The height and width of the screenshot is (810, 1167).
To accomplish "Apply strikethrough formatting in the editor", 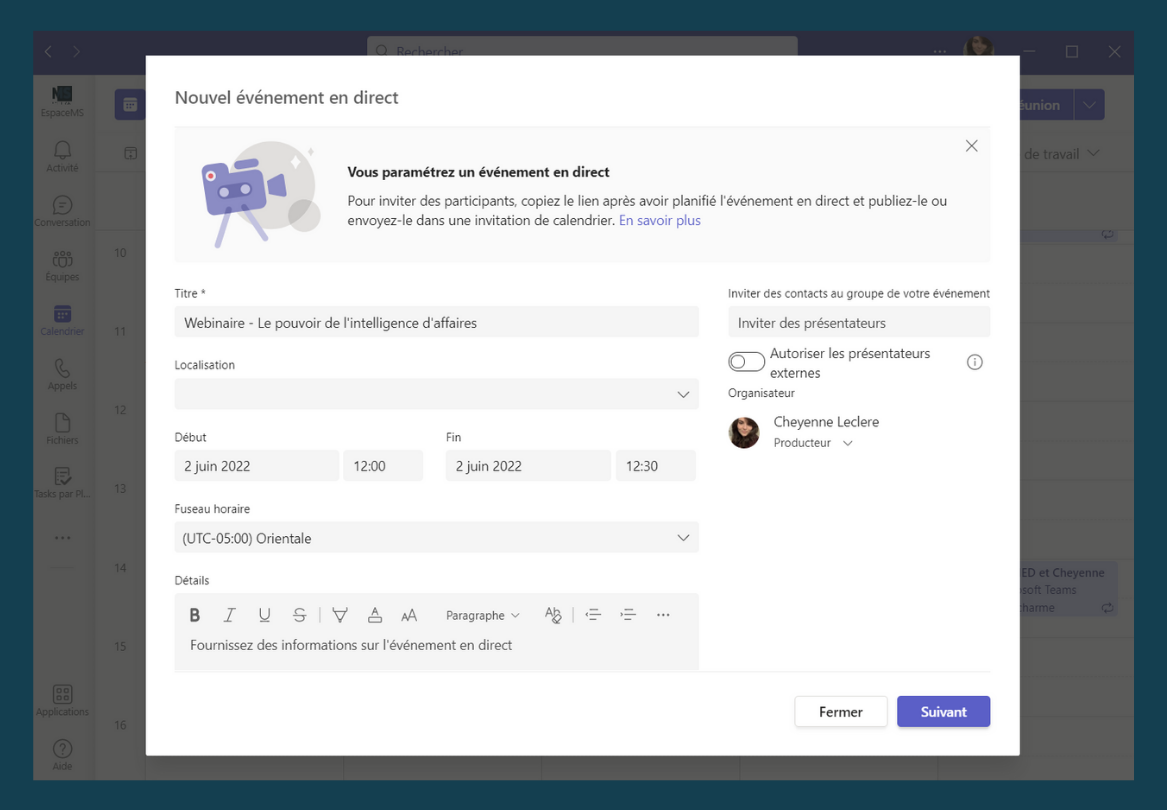I will click(299, 614).
